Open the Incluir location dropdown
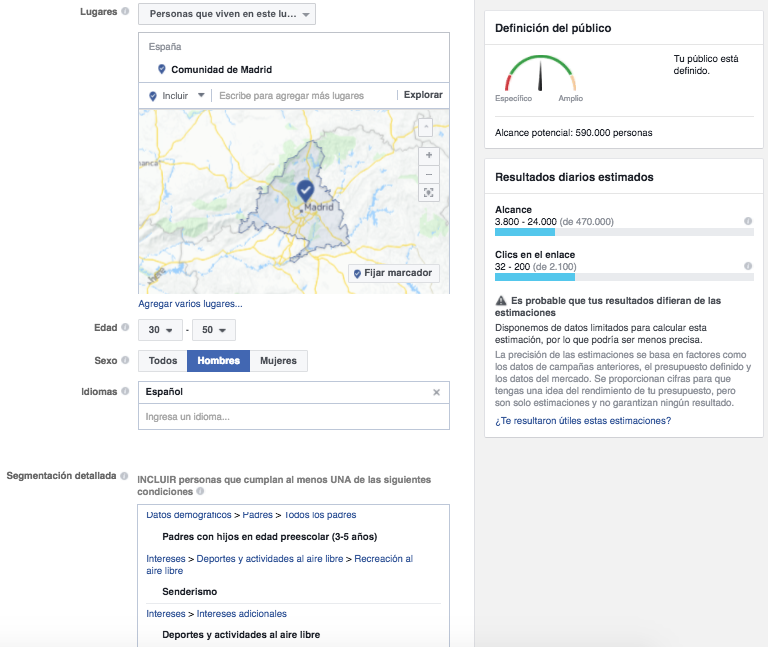The image size is (768, 647). [x=177, y=96]
